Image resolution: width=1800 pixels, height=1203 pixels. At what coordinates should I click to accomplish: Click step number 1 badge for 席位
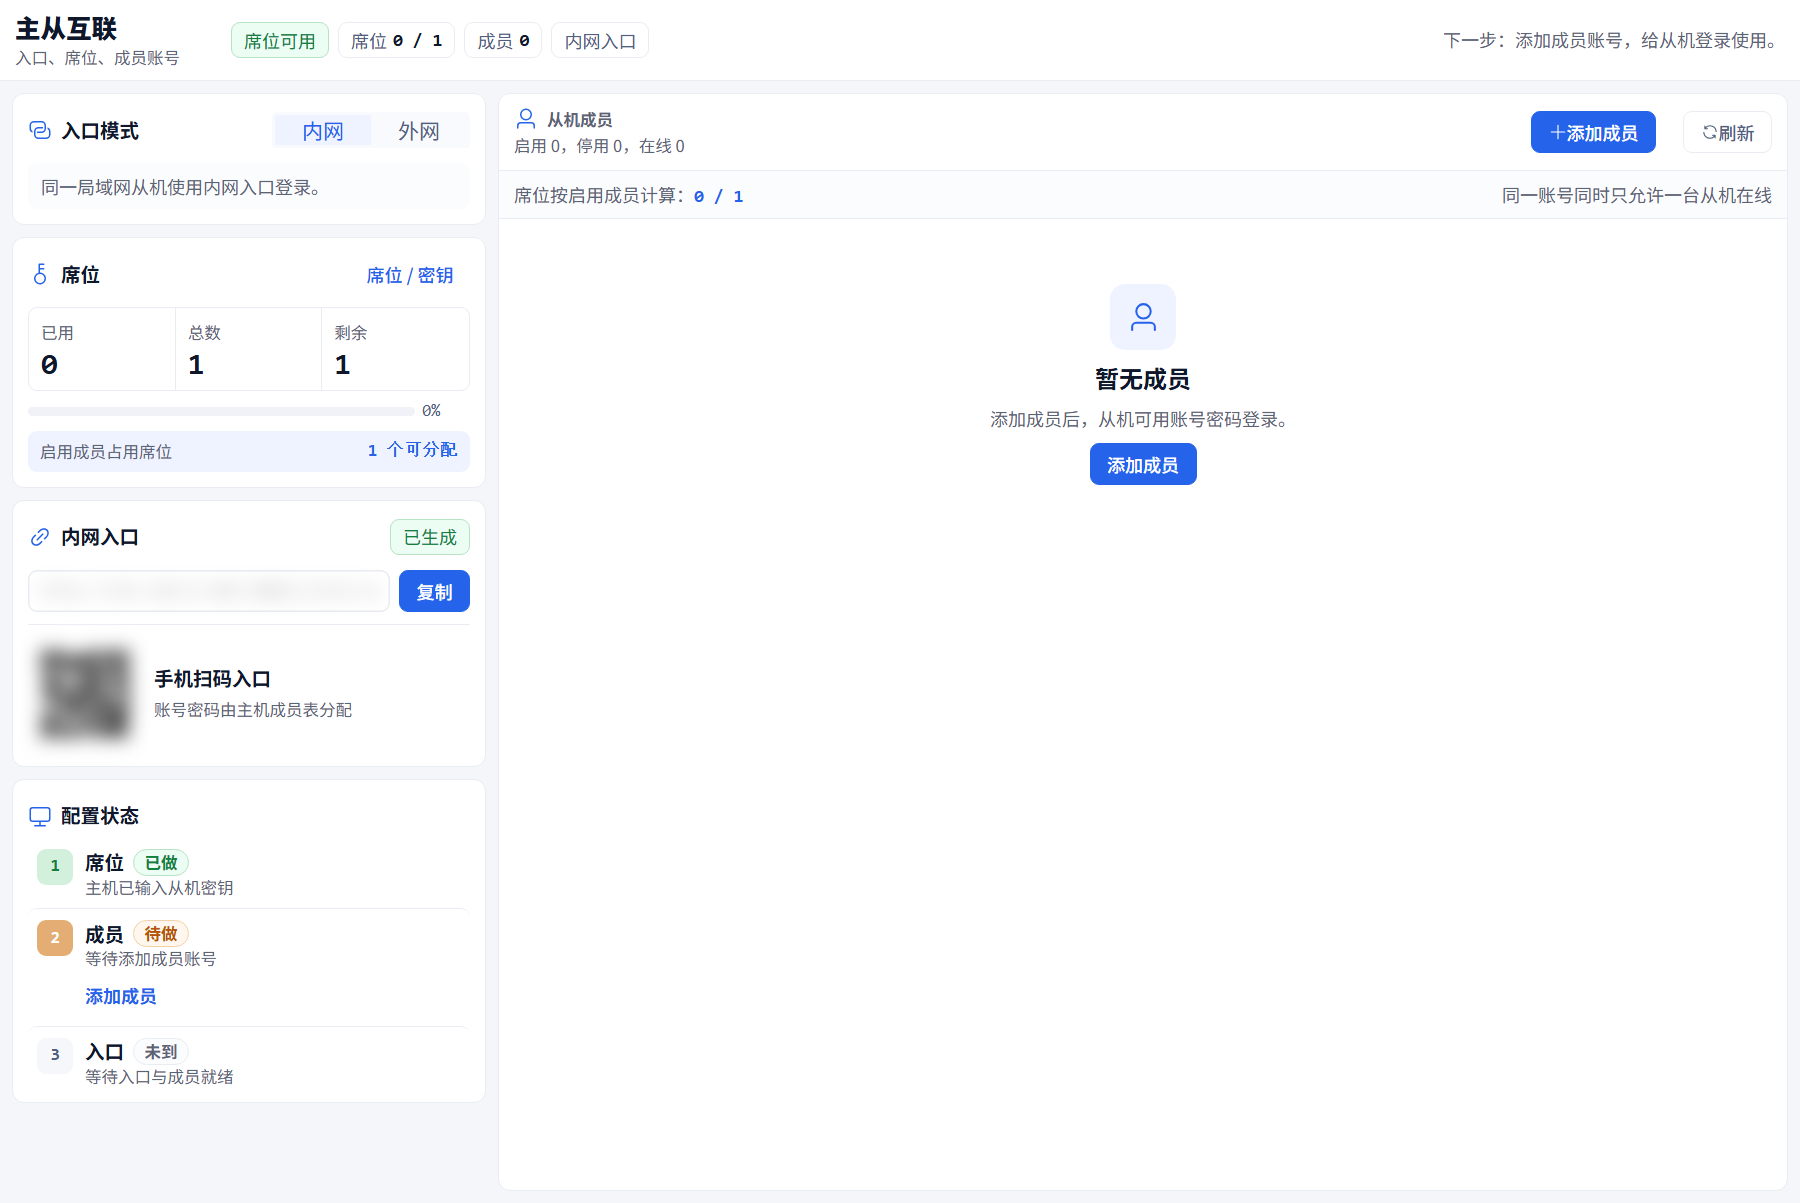tap(55, 866)
